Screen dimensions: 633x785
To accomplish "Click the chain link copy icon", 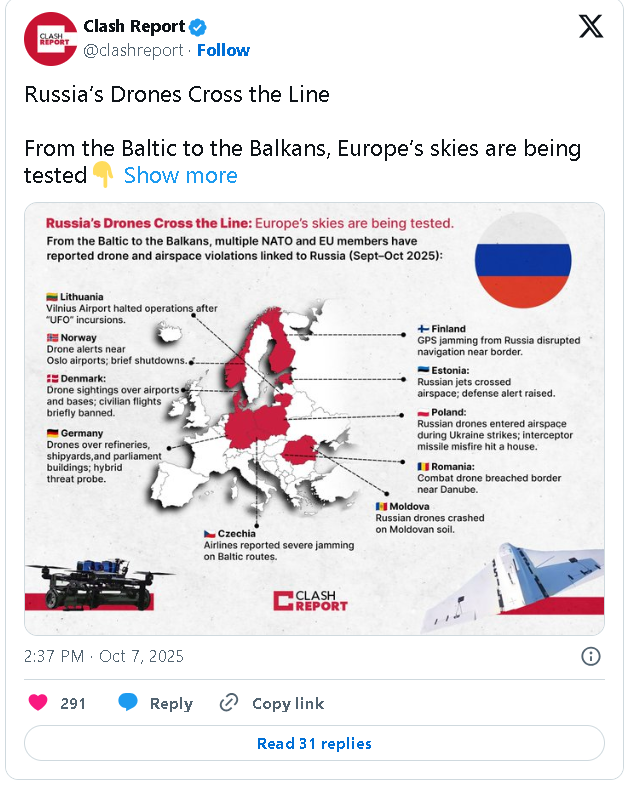I will click(229, 703).
